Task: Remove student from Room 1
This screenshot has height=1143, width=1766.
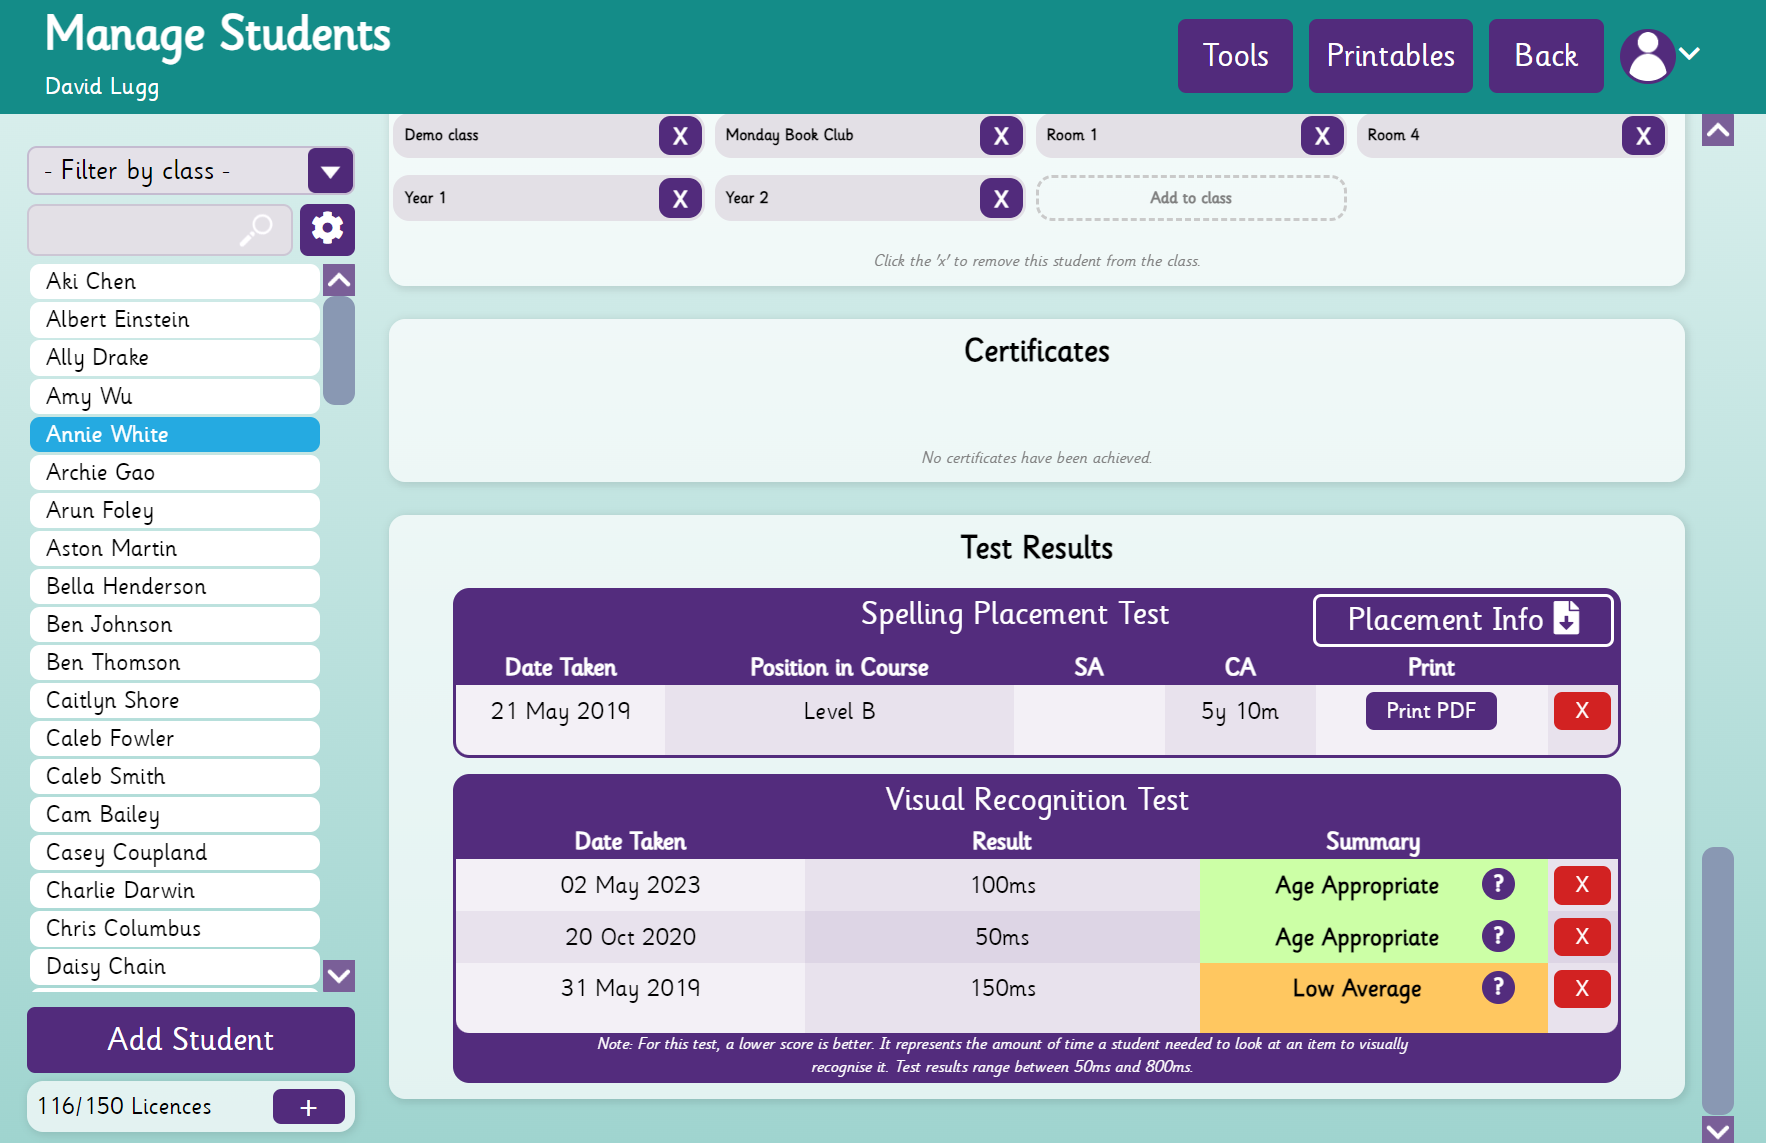Action: coord(1322,136)
